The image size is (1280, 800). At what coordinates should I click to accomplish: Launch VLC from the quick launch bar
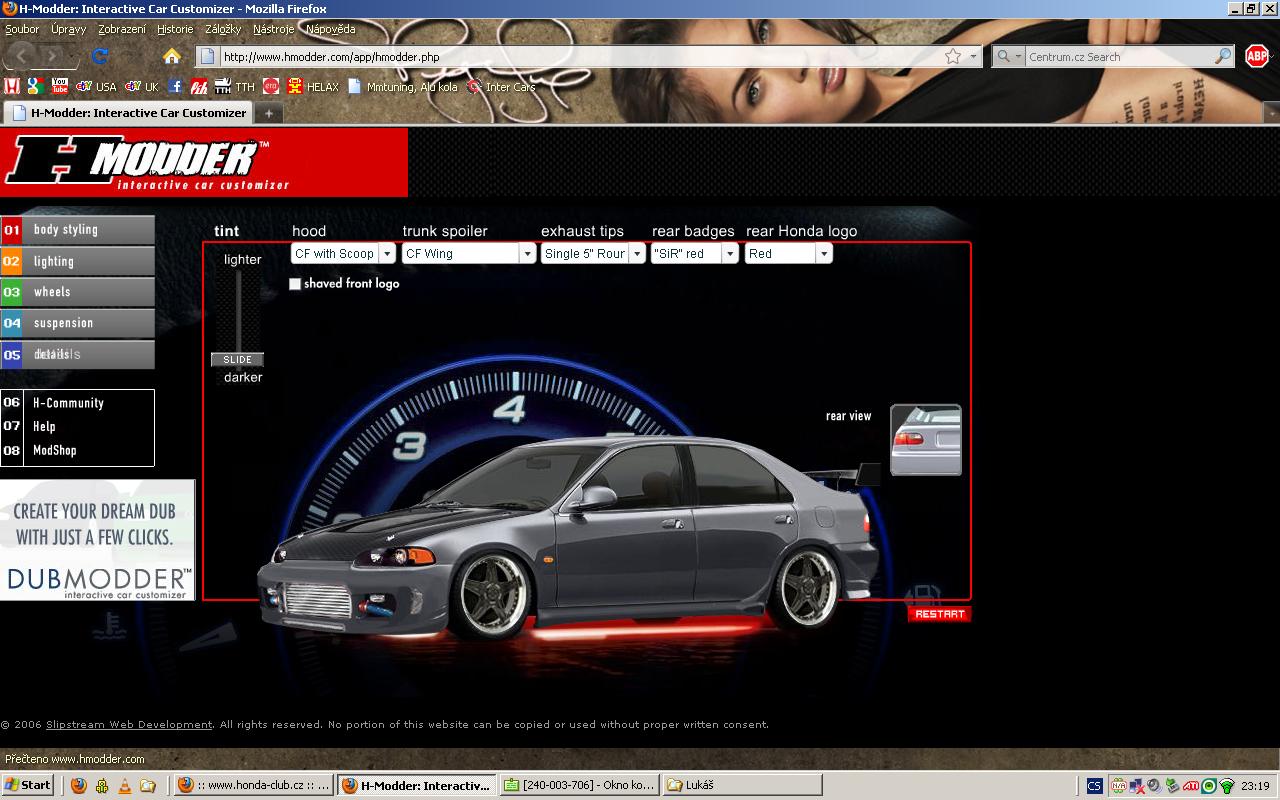125,785
